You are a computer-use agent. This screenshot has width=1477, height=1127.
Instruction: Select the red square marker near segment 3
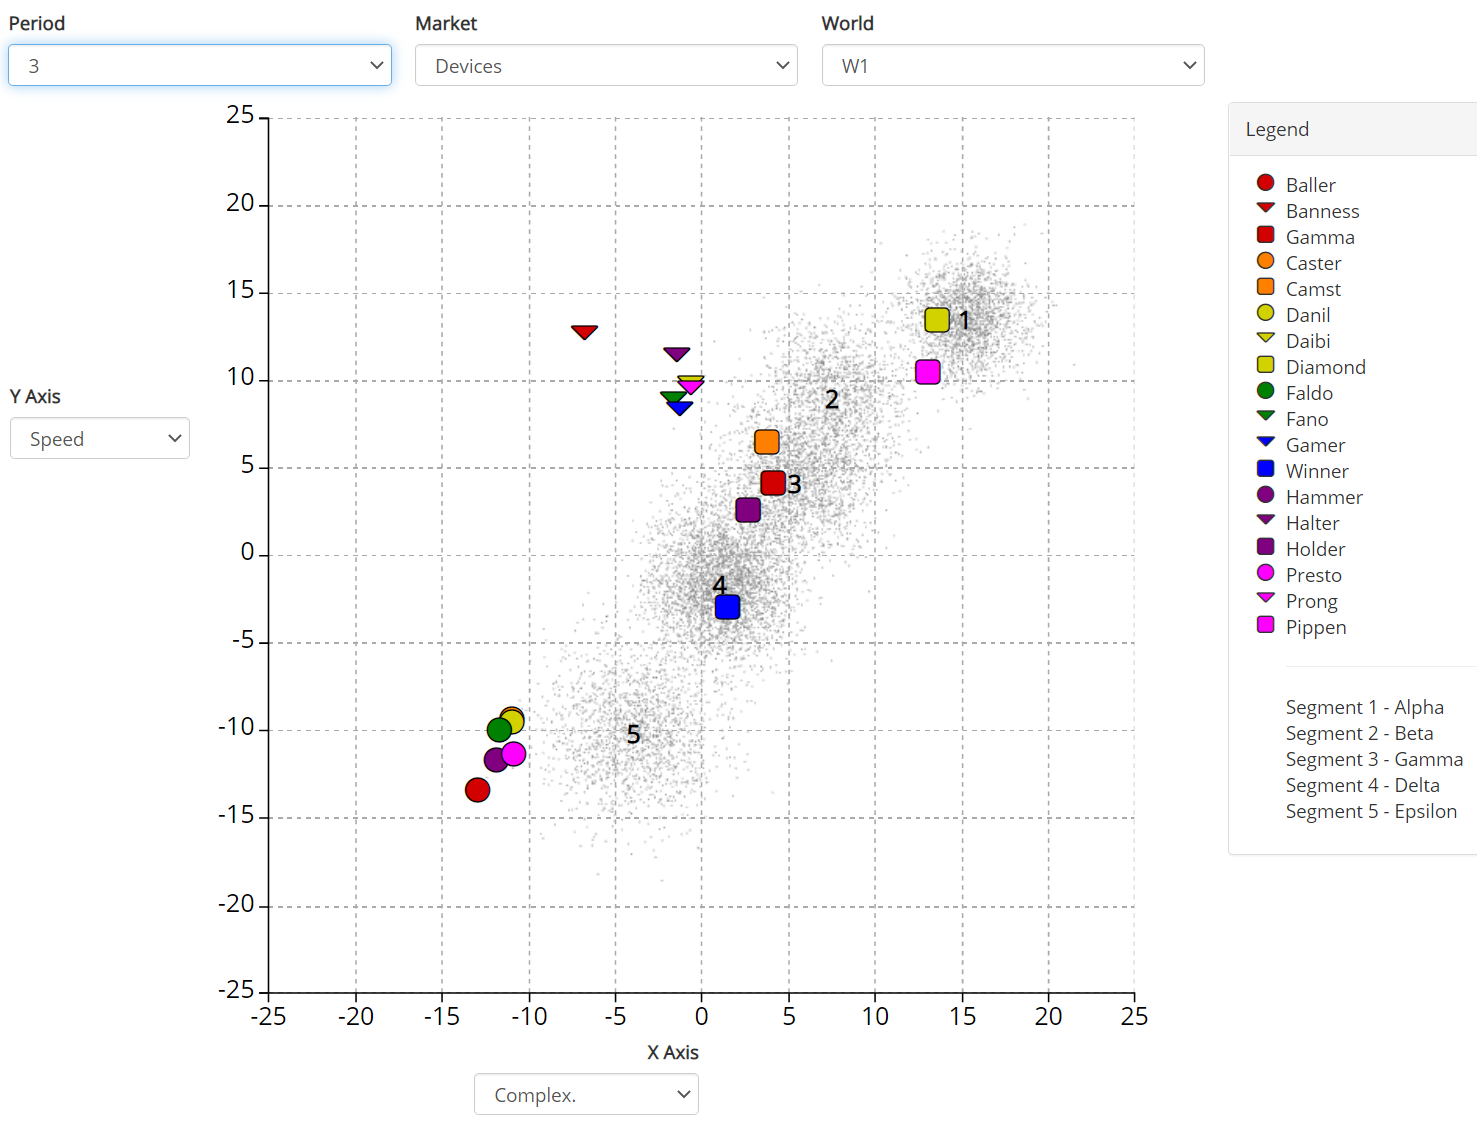click(773, 483)
